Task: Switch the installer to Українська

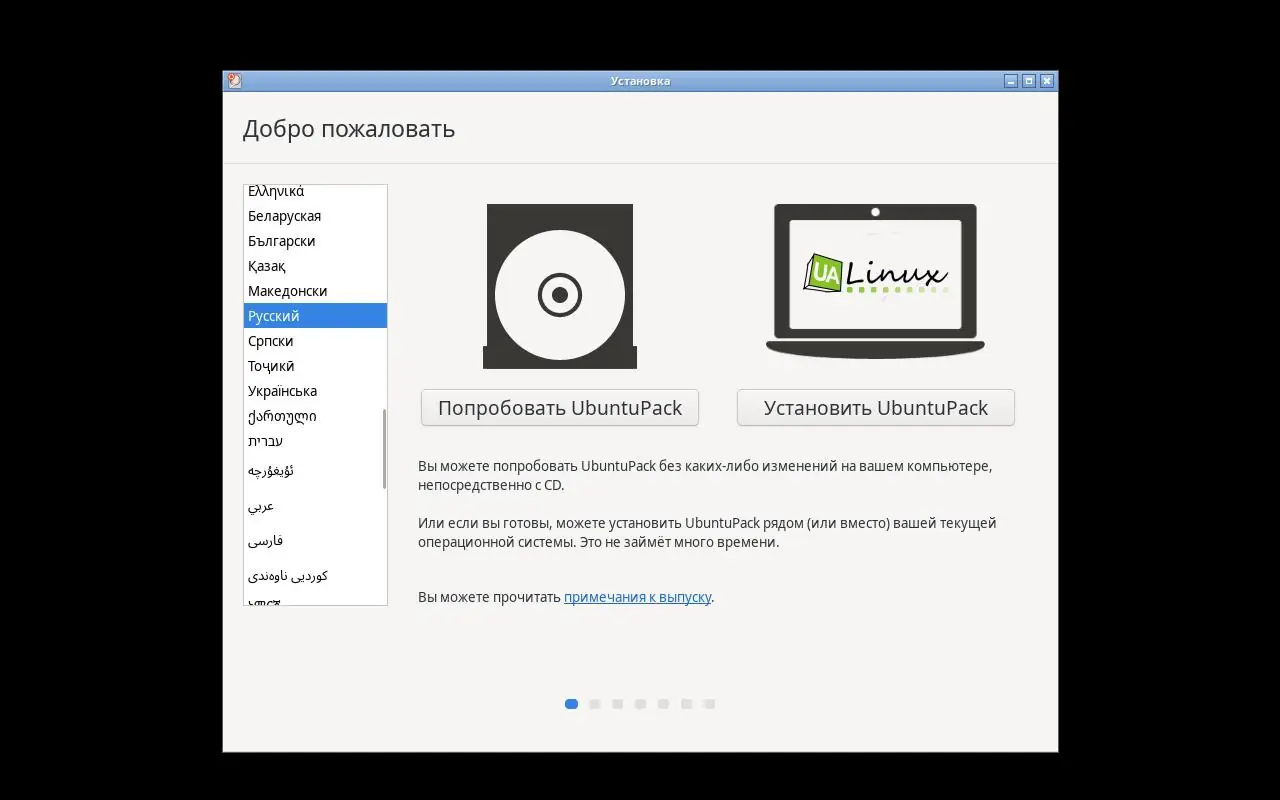Action: [x=315, y=391]
